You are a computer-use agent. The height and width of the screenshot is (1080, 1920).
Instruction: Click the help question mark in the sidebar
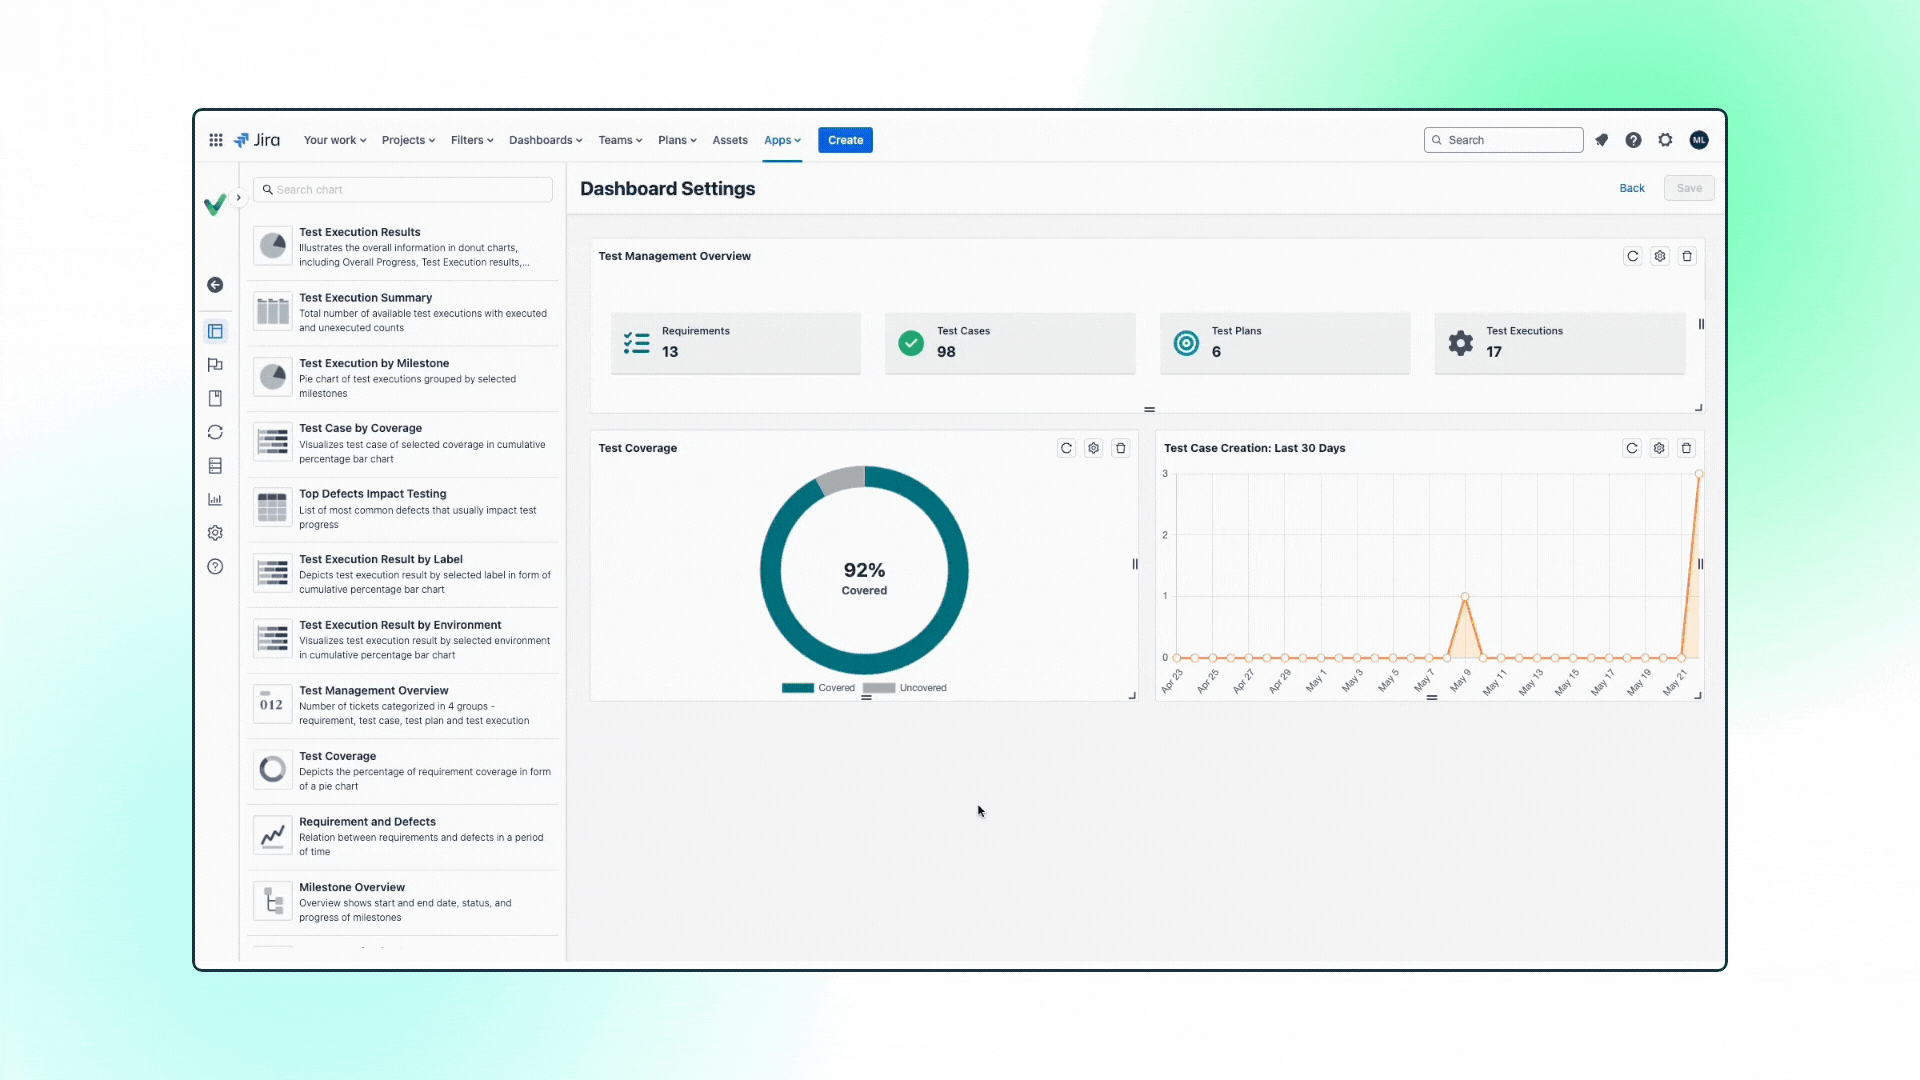click(215, 566)
